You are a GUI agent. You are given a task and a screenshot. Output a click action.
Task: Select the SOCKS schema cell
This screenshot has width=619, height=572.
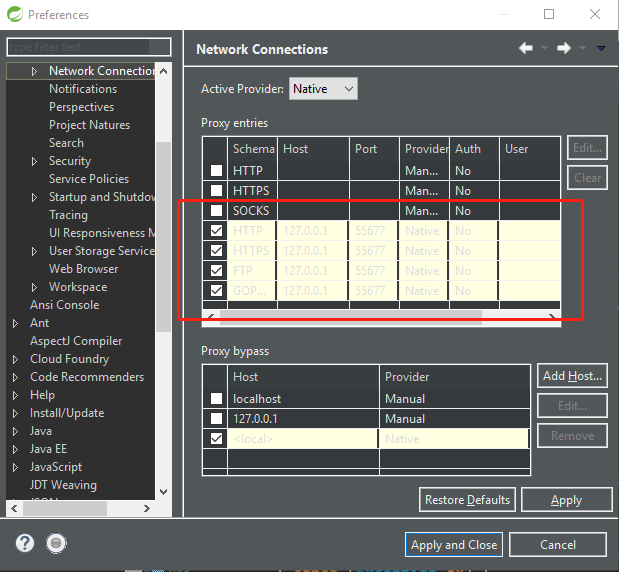click(x=253, y=211)
